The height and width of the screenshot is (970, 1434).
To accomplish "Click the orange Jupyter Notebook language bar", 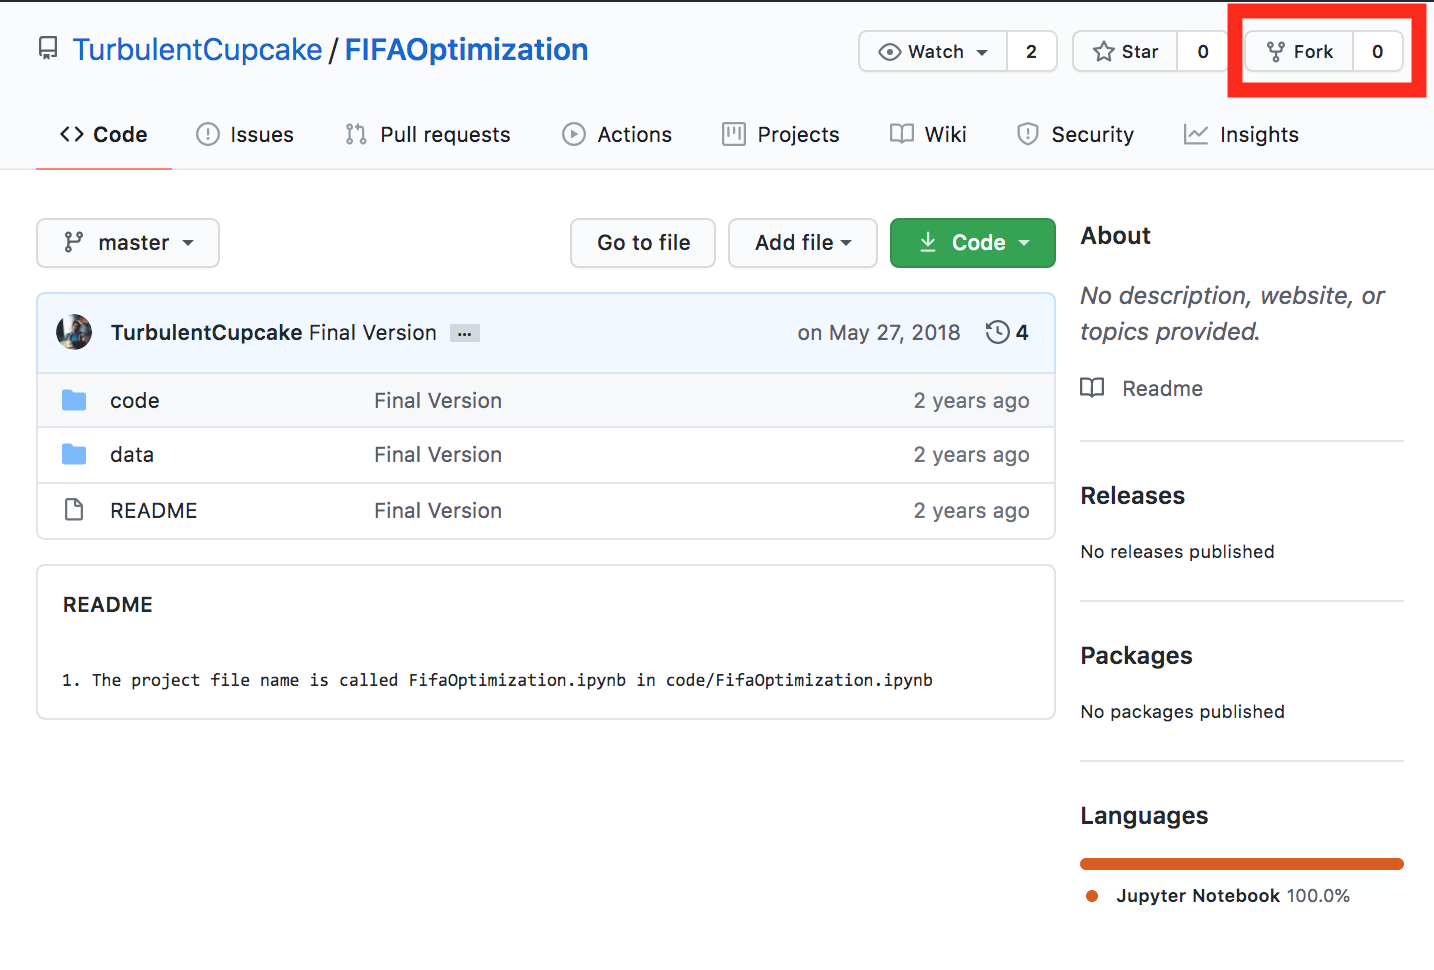I will (x=1241, y=864).
